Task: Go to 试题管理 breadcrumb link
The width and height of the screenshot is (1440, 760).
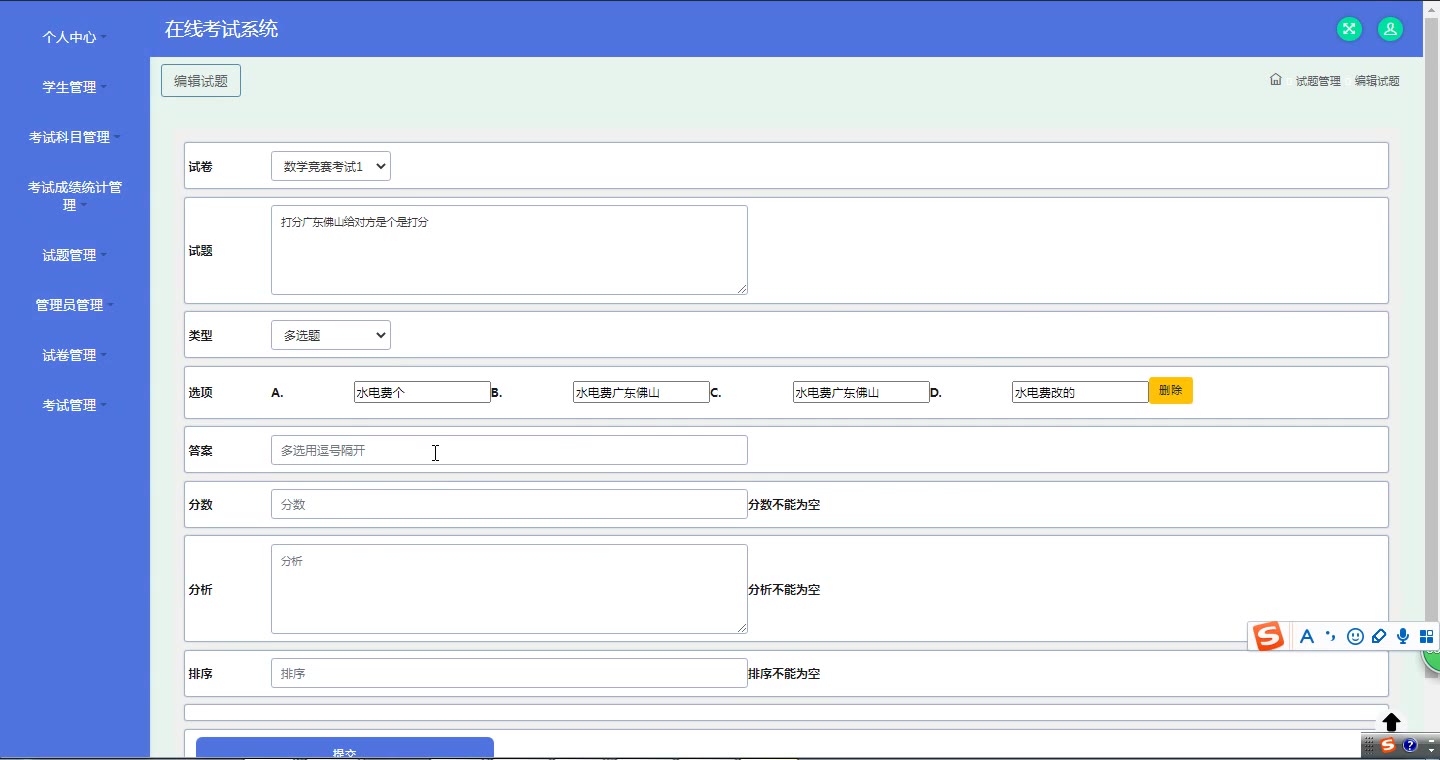Action: click(x=1318, y=81)
